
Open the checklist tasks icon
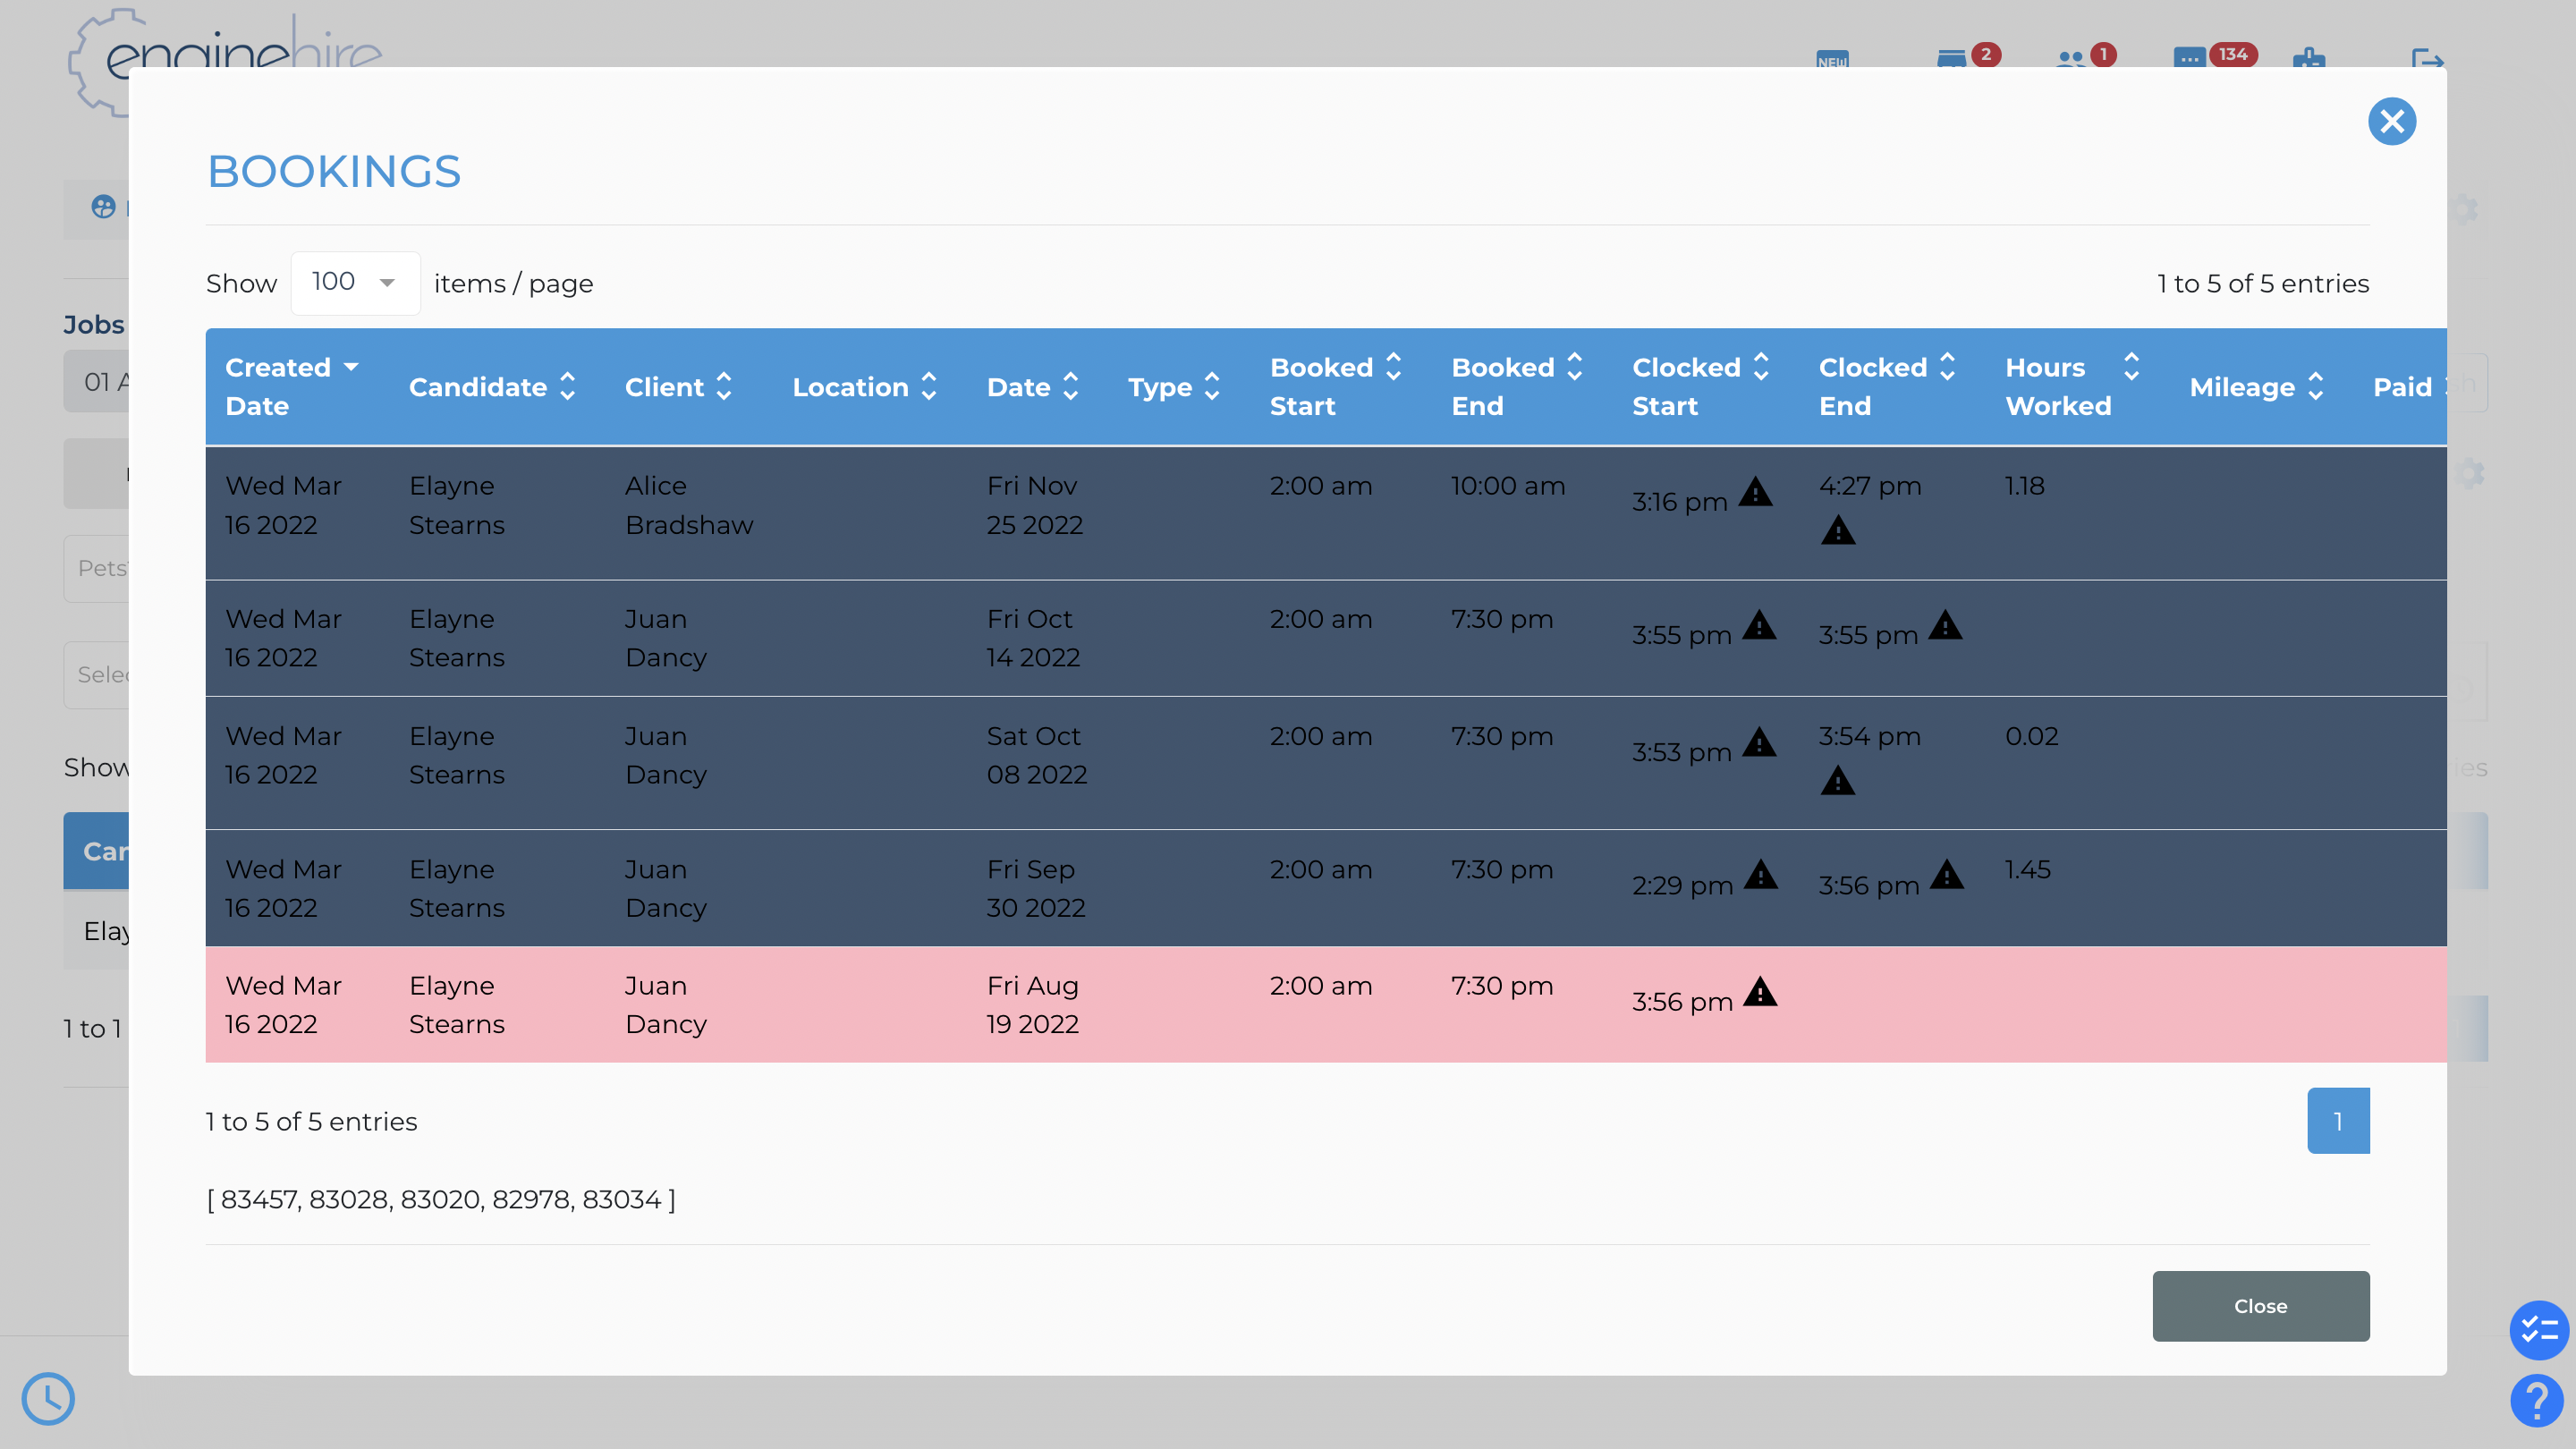click(x=2538, y=1330)
